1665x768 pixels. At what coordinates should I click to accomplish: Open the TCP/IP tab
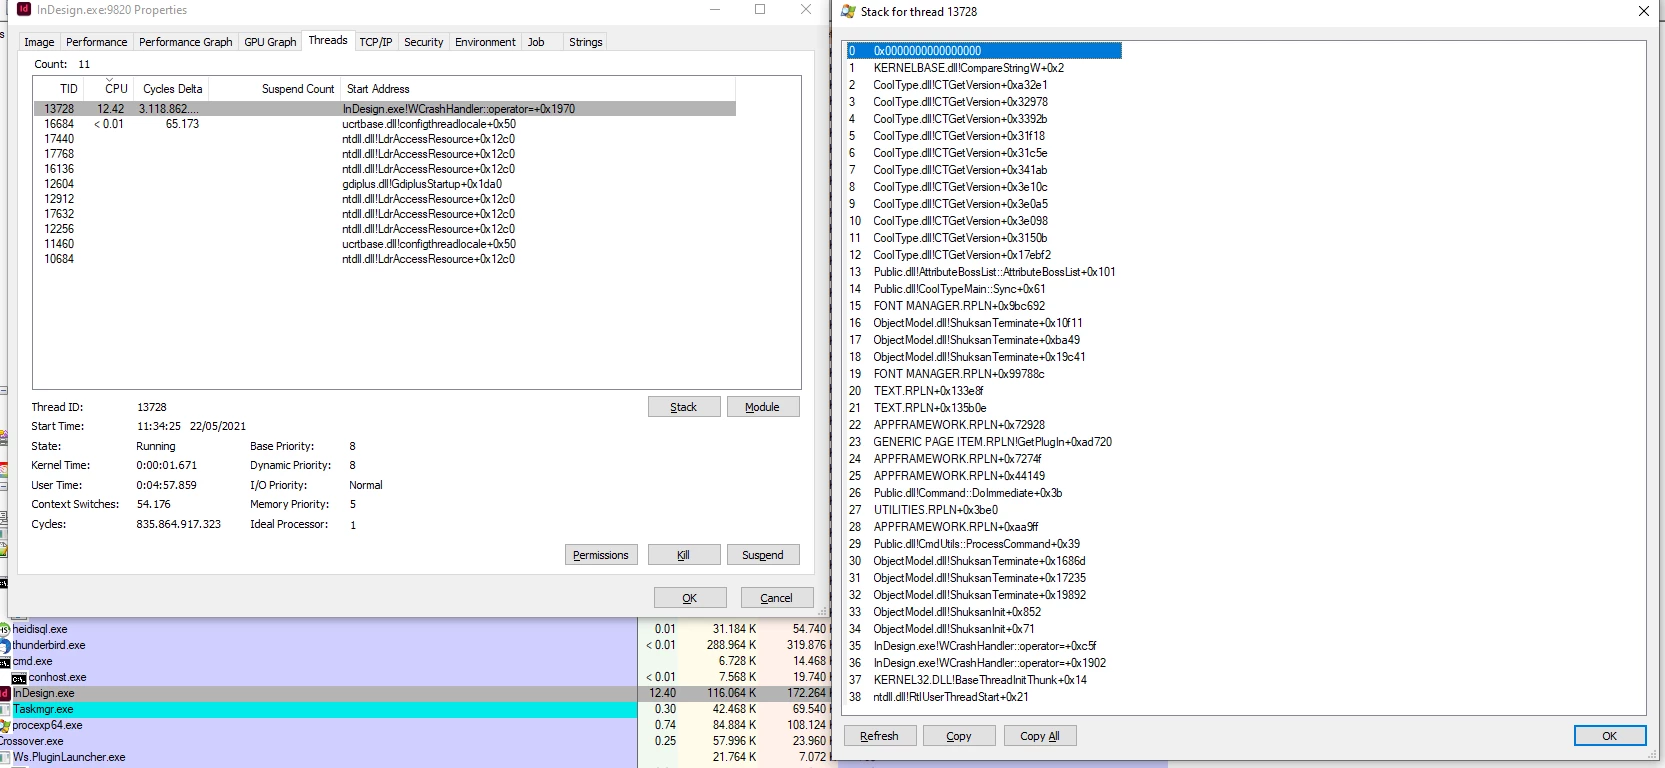pos(376,42)
